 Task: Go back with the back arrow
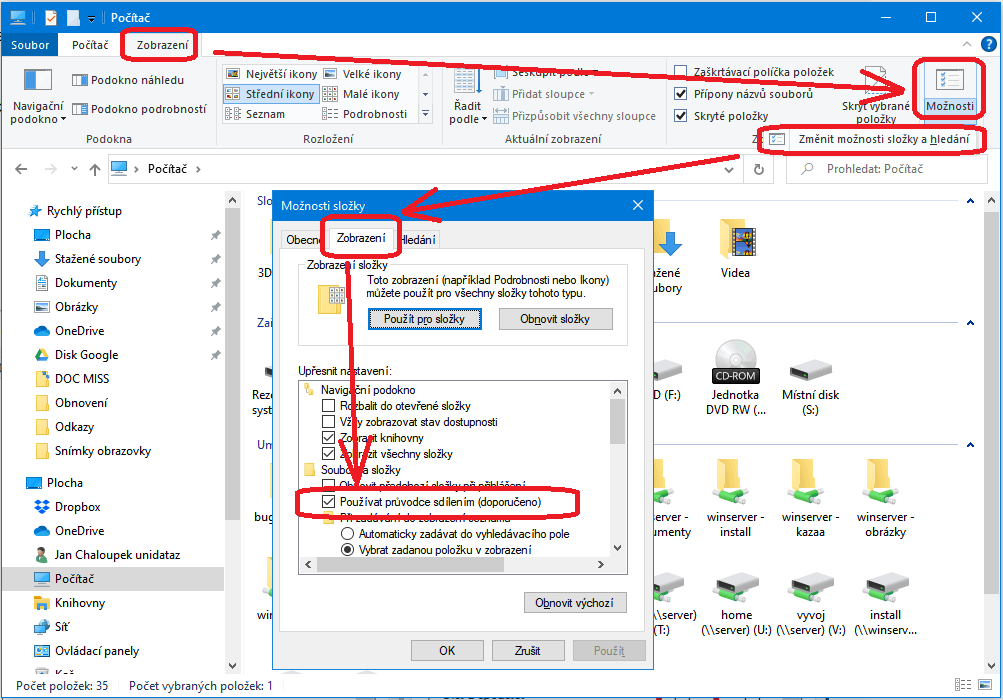tap(21, 169)
